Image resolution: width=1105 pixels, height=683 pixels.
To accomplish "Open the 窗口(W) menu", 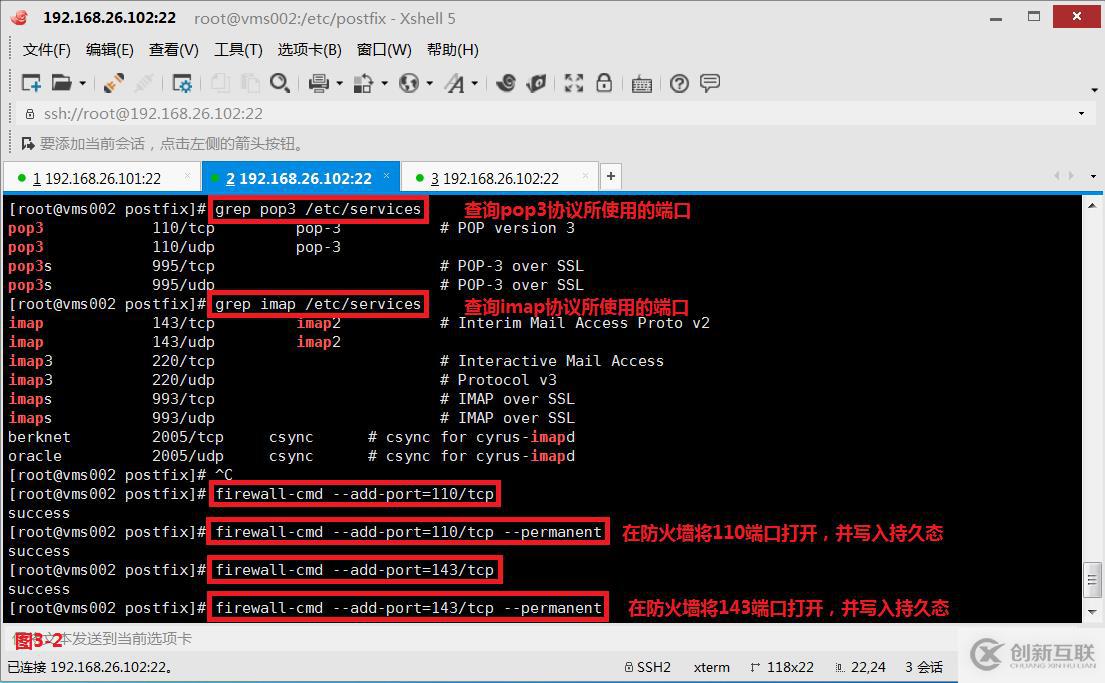I will 384,49.
